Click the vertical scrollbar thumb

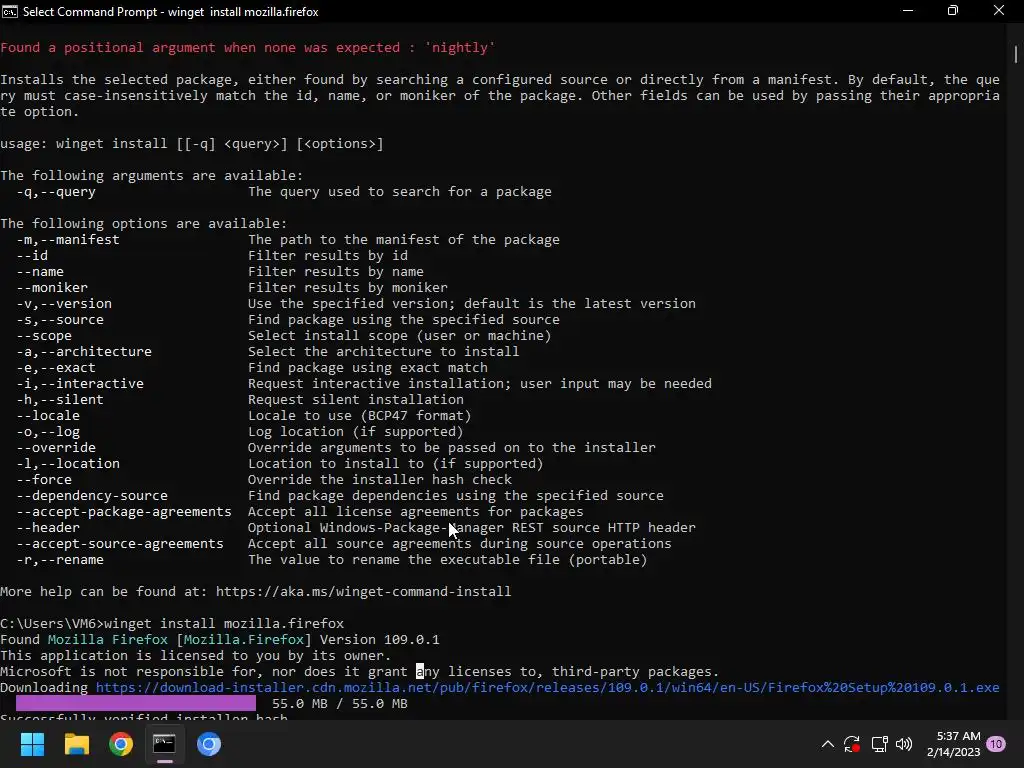[x=1016, y=54]
